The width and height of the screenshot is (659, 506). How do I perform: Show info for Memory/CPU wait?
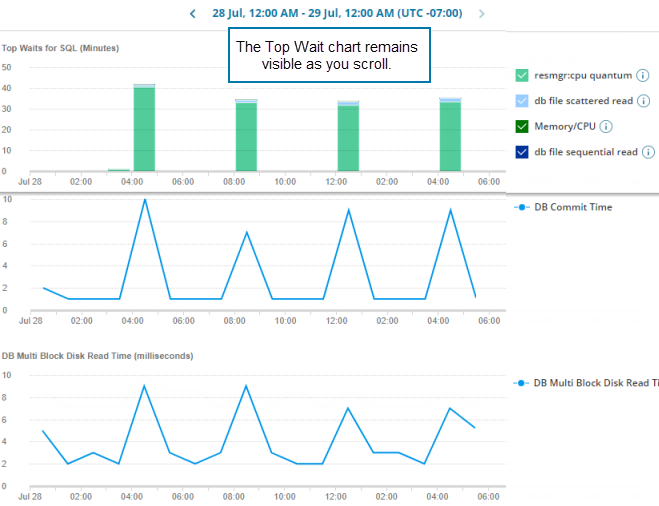coord(606,126)
